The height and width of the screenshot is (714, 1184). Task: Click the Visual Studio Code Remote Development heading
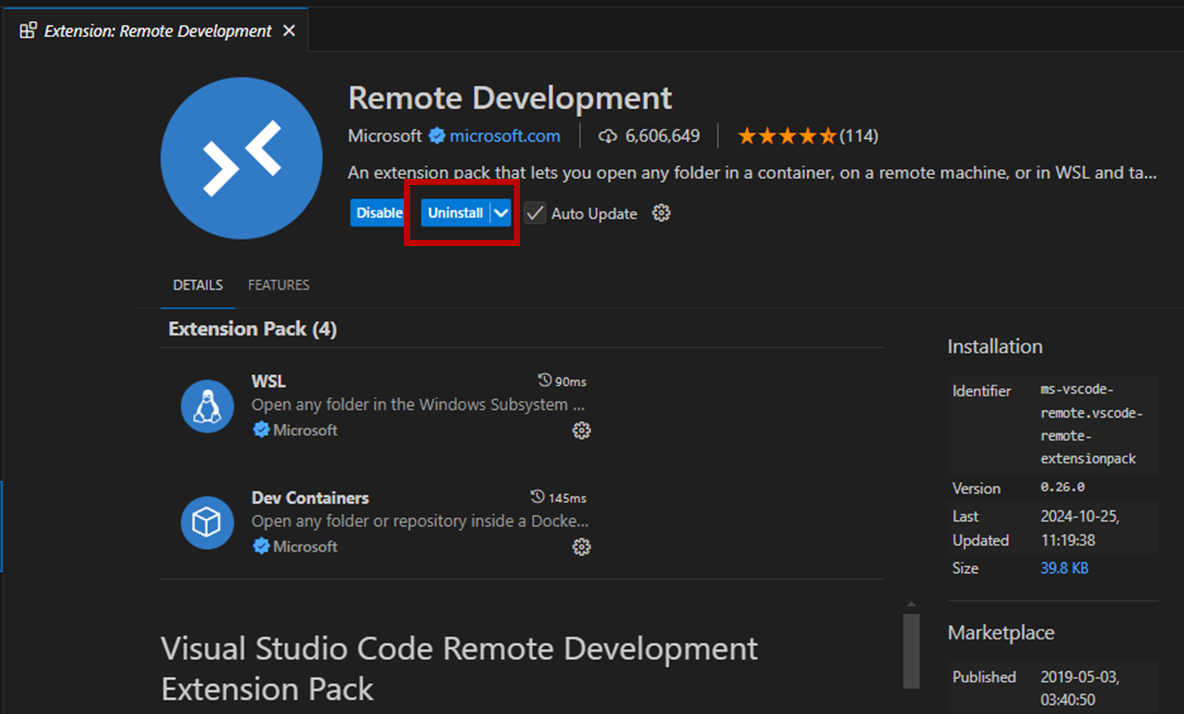(x=459, y=669)
